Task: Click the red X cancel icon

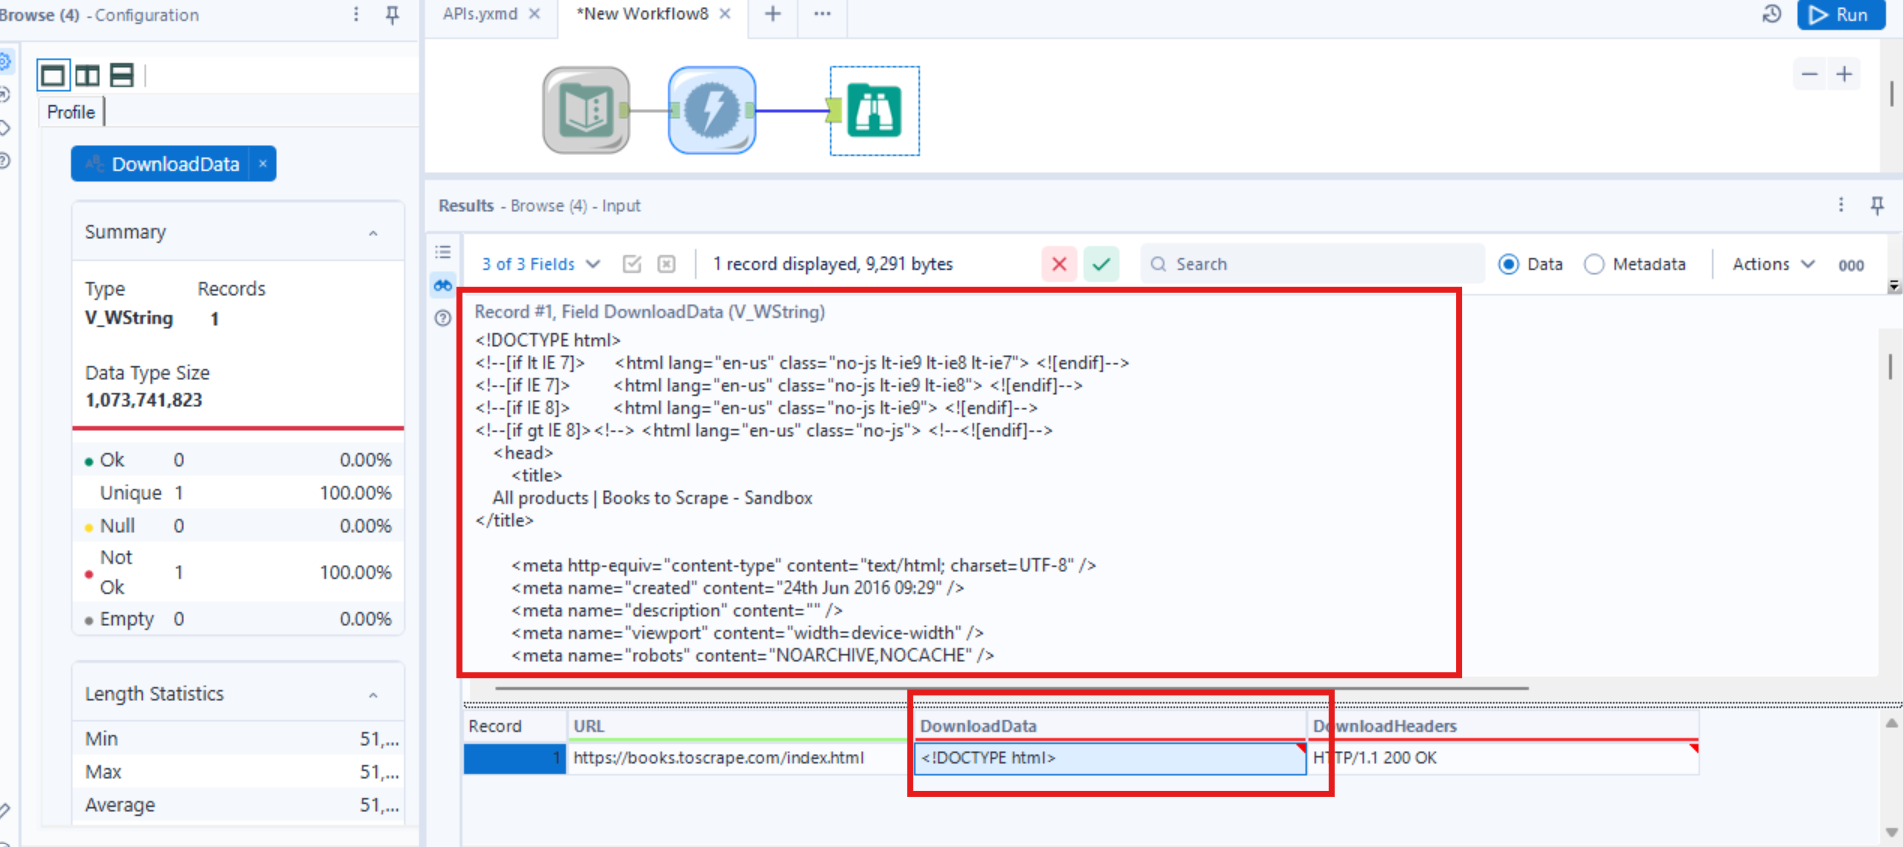Action: pos(1059,264)
